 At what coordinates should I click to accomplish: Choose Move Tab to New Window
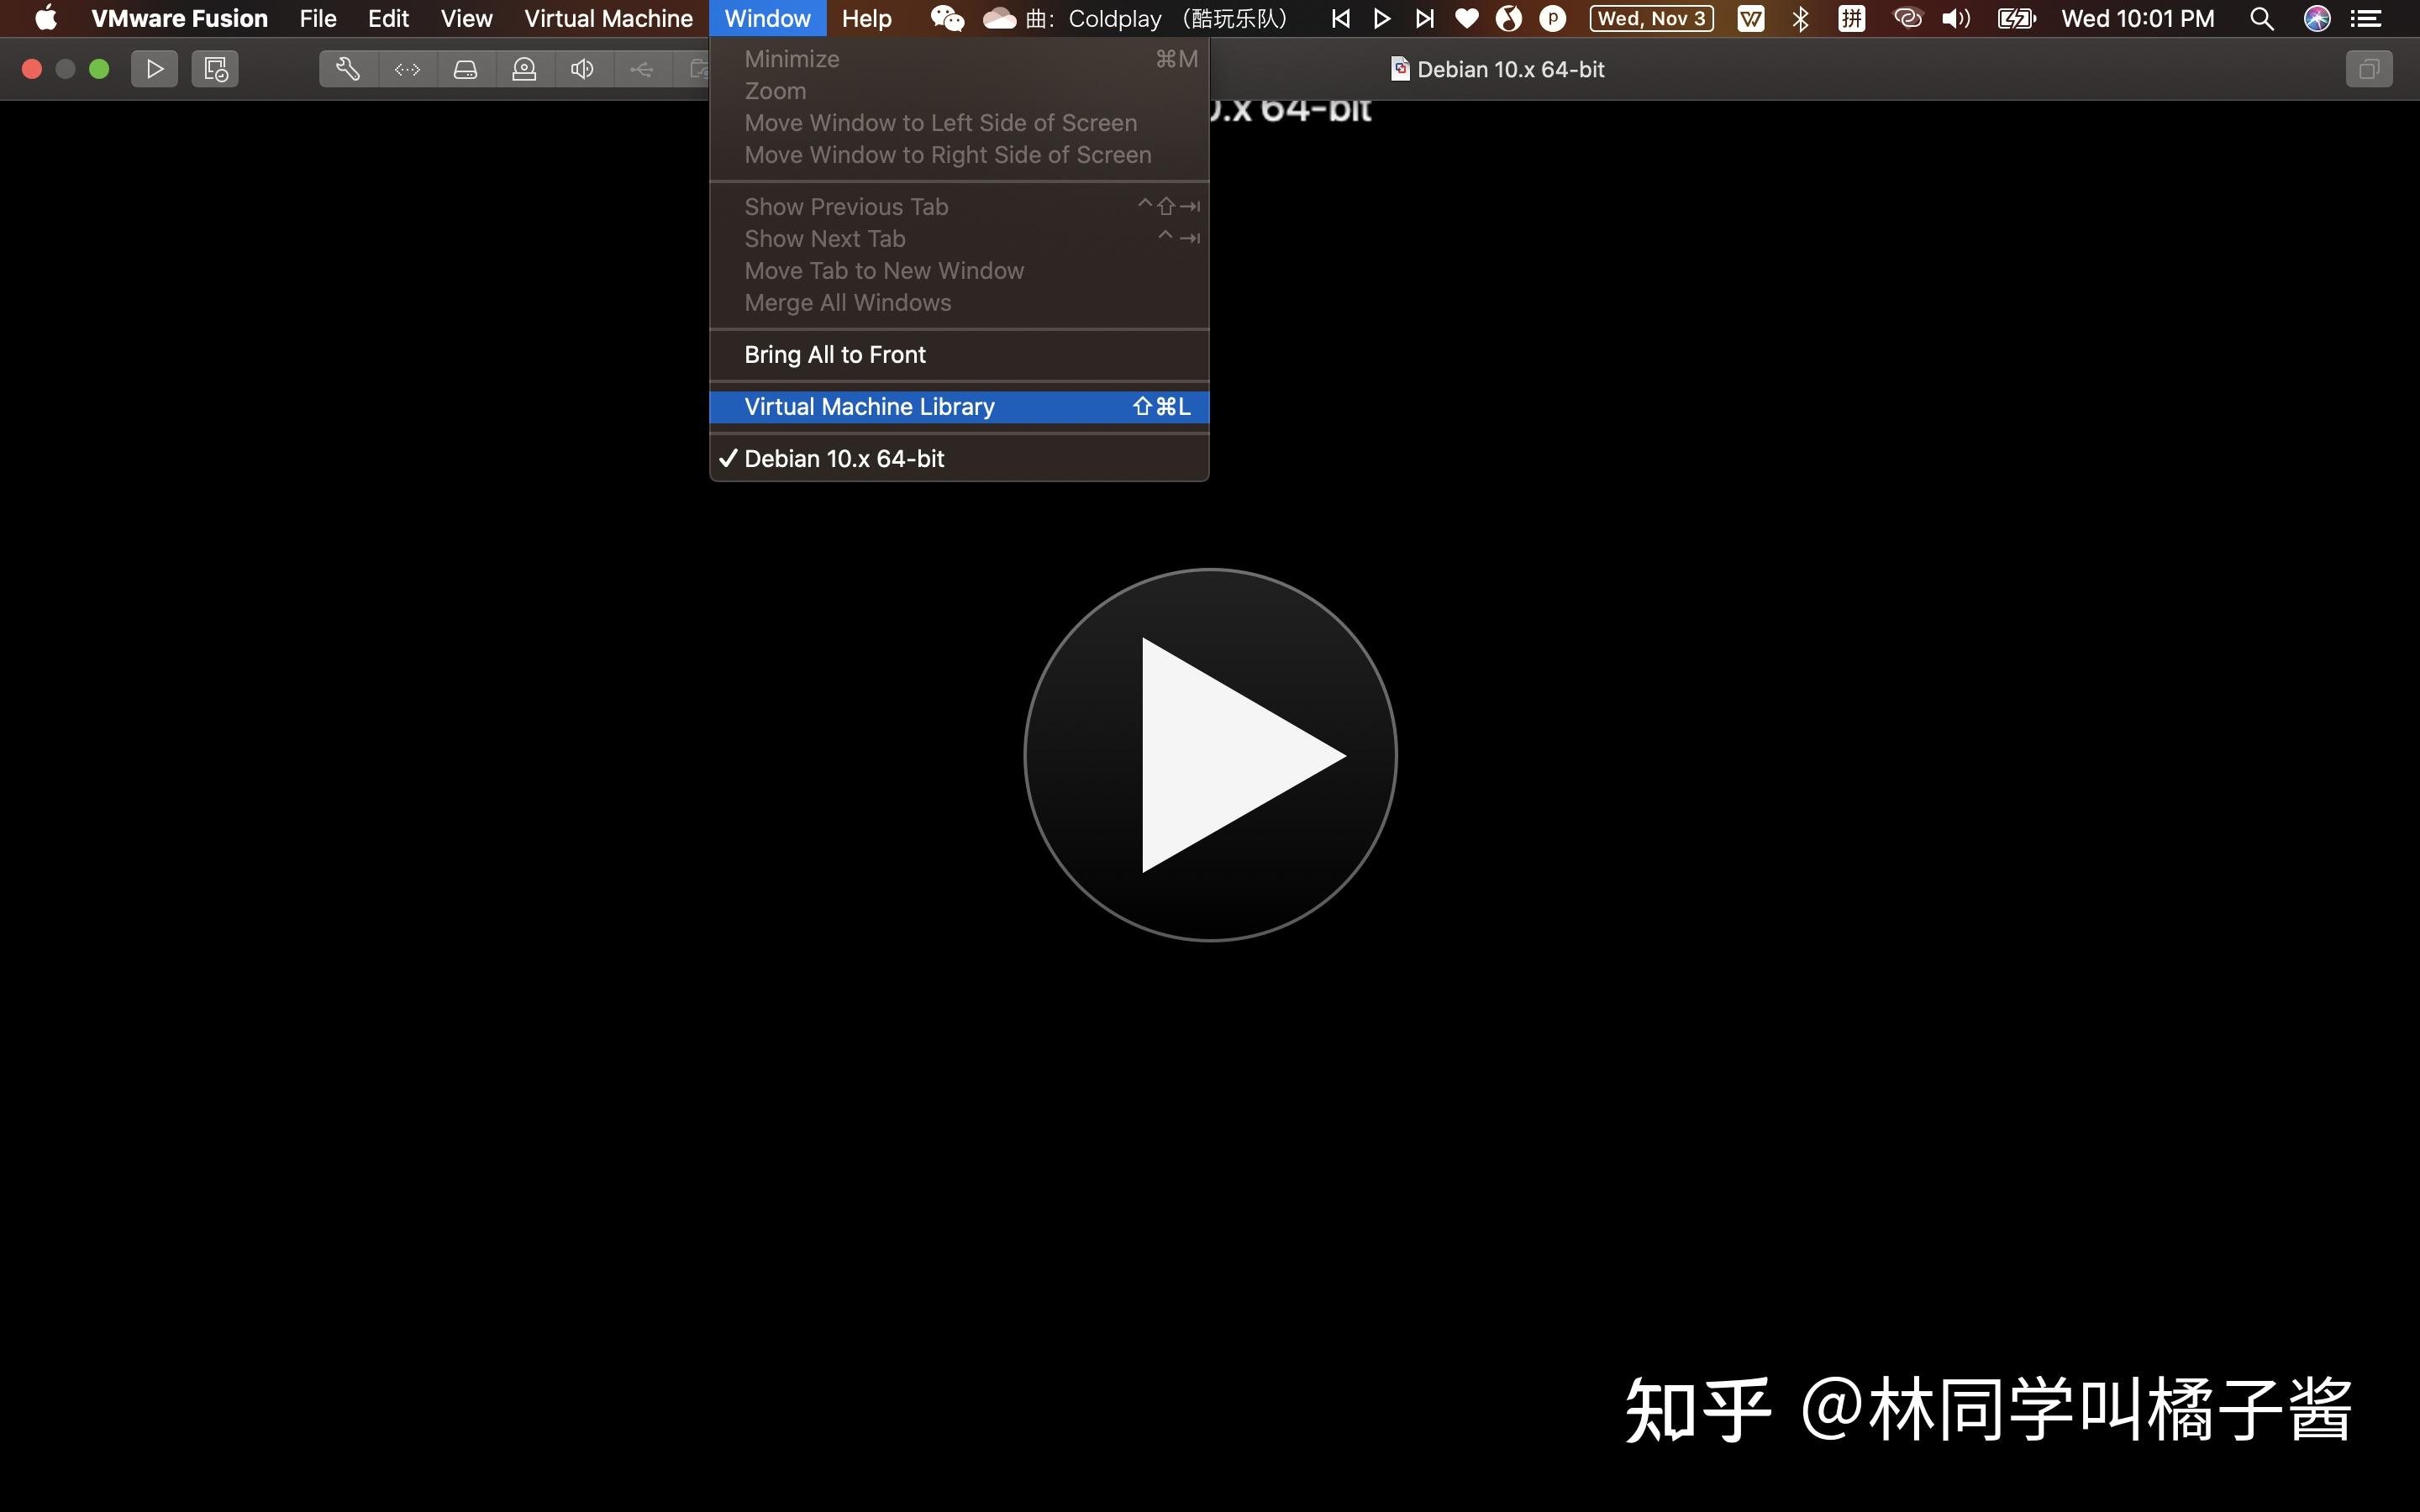point(883,270)
